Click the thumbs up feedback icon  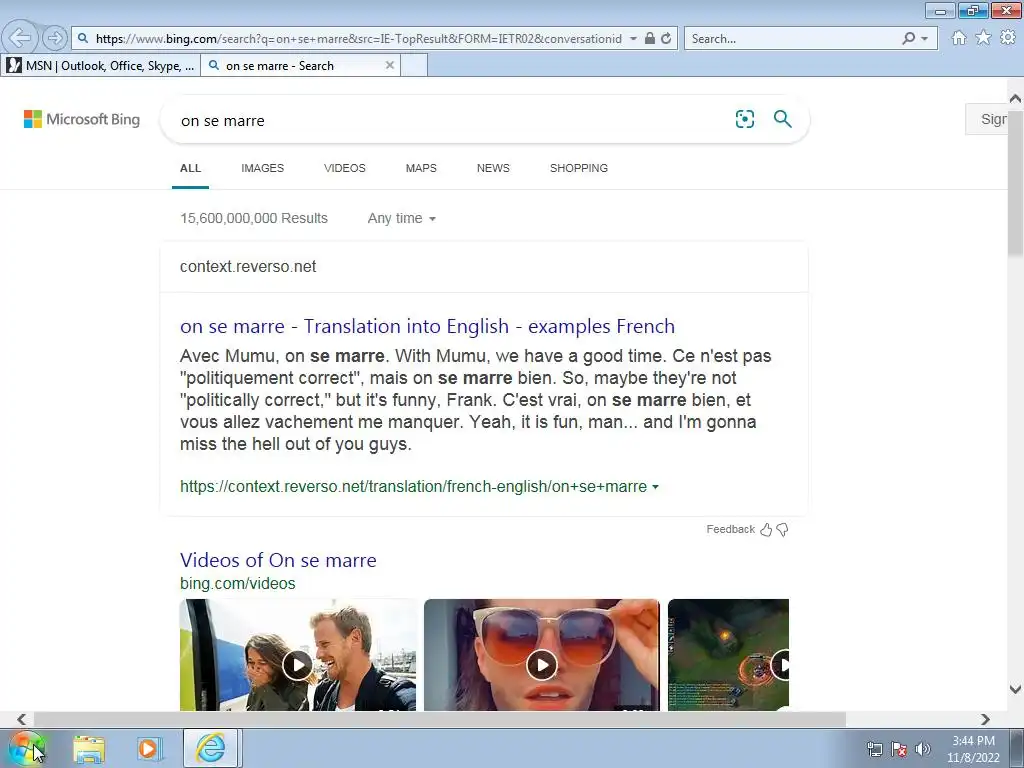[766, 530]
